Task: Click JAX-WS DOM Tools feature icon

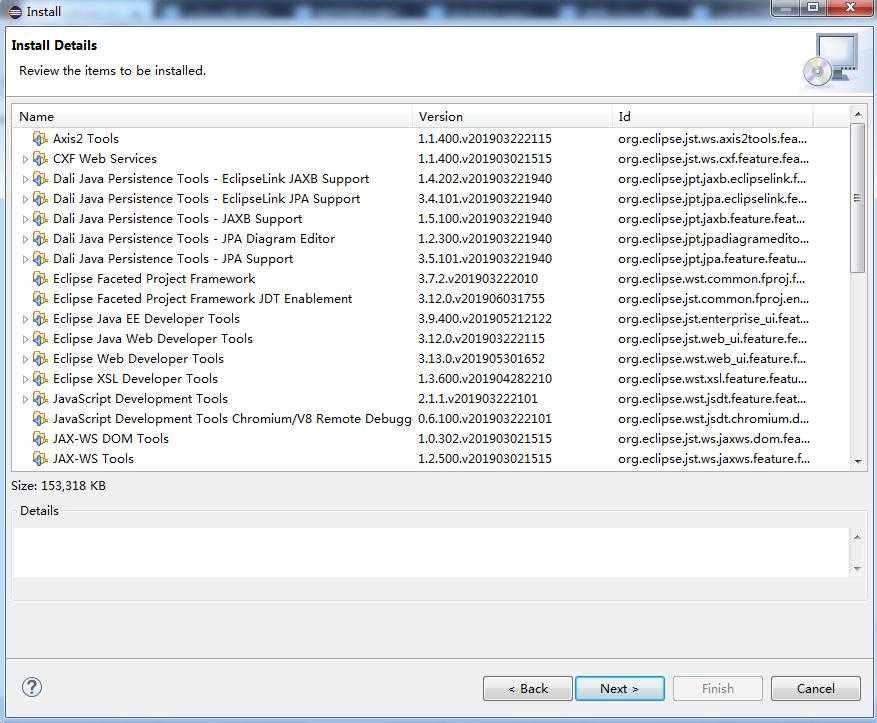Action: point(40,438)
